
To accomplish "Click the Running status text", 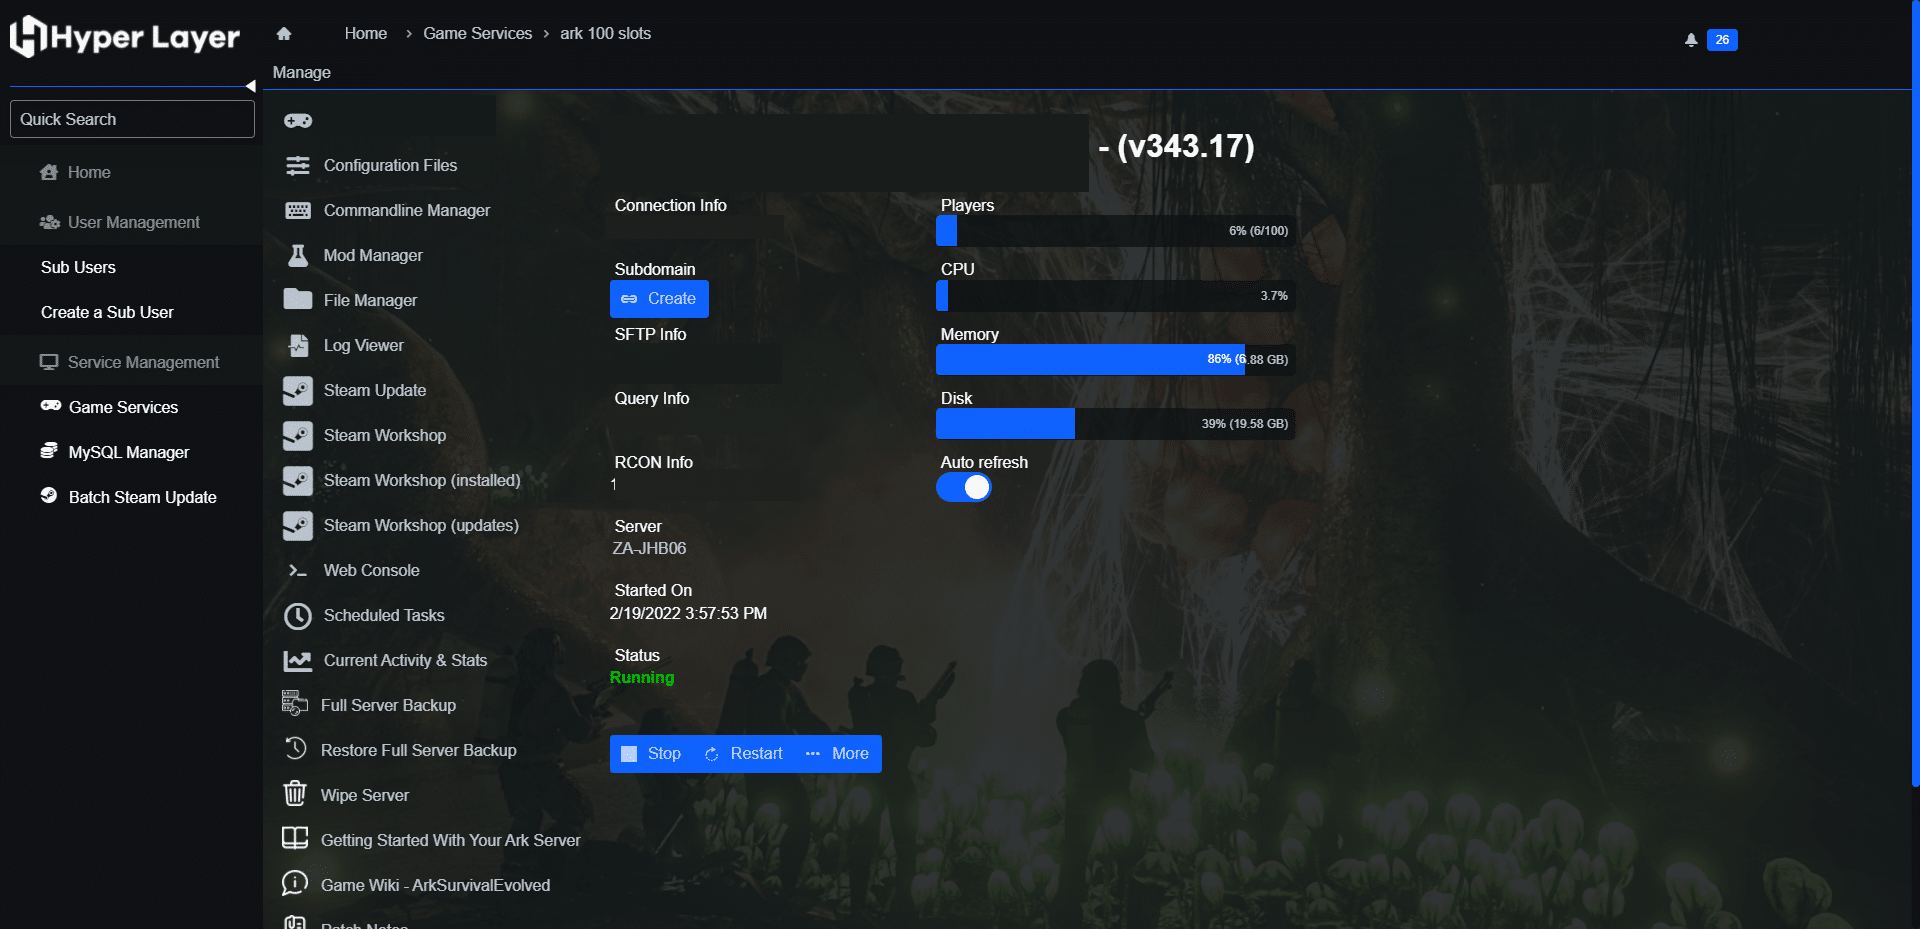I will (x=642, y=677).
